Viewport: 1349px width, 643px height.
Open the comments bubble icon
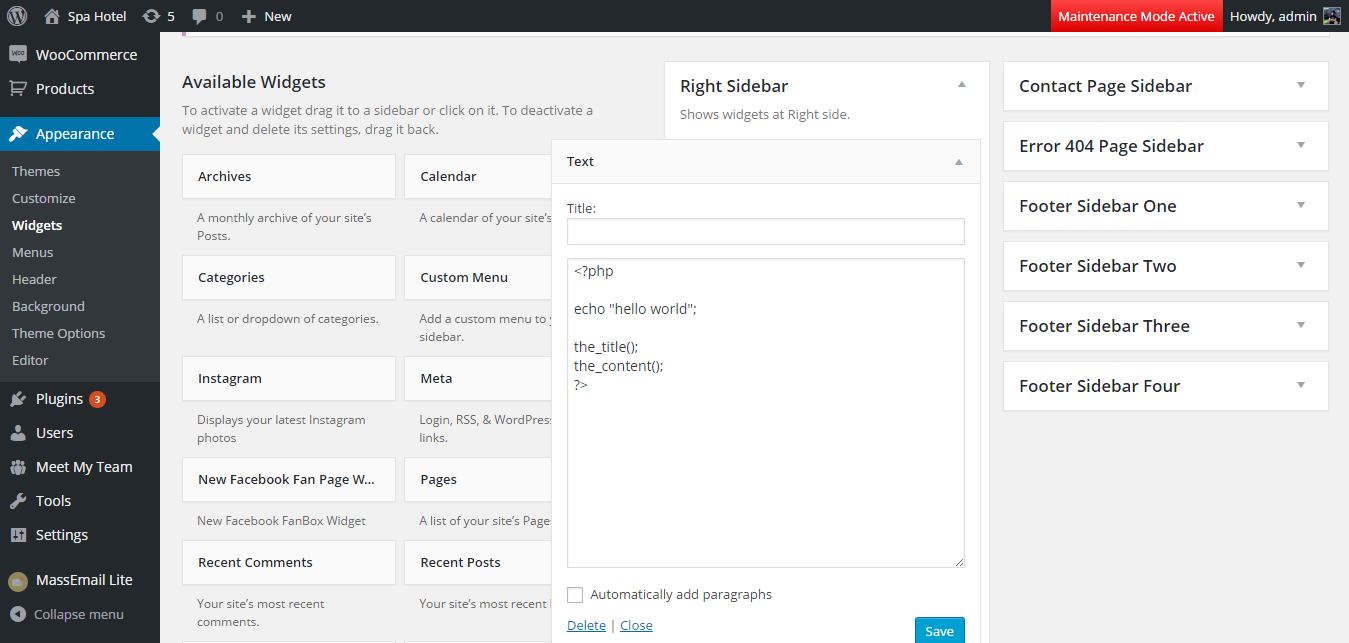(200, 16)
